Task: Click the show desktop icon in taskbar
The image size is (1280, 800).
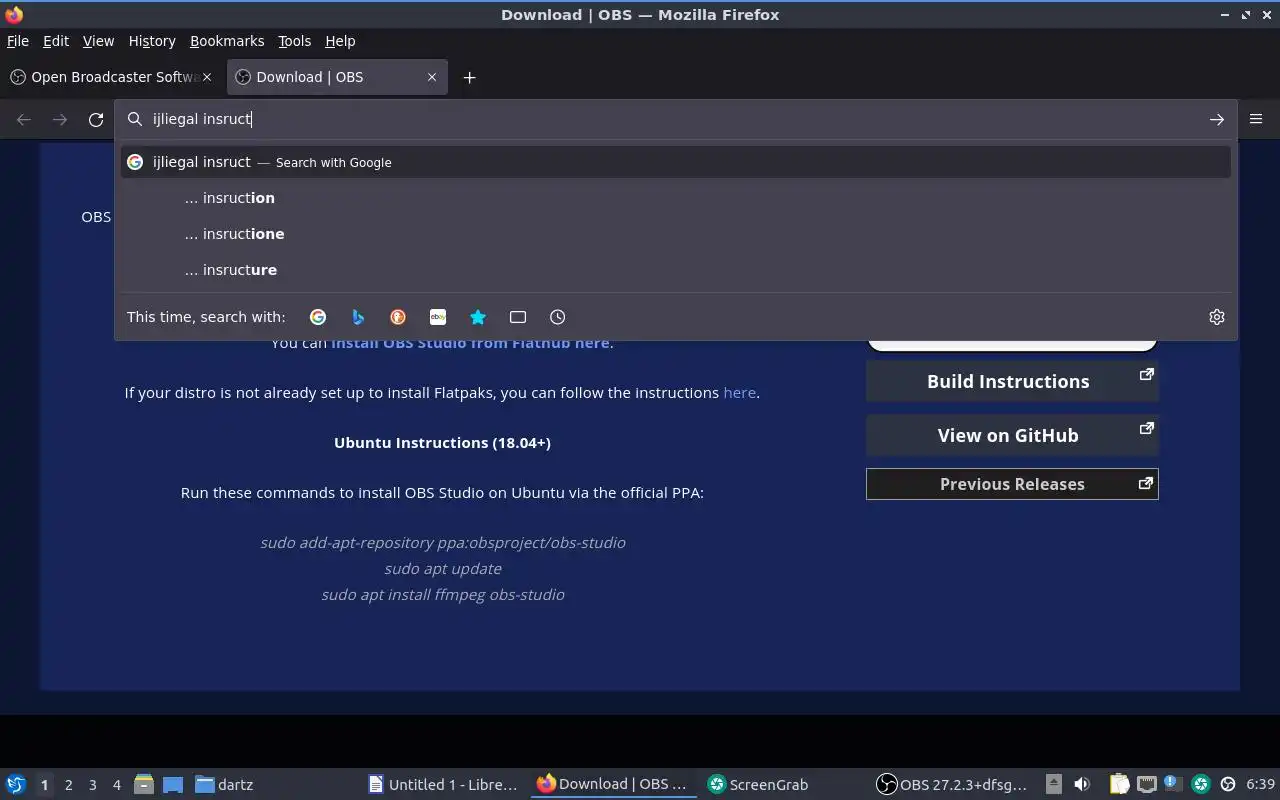Action: [173, 784]
